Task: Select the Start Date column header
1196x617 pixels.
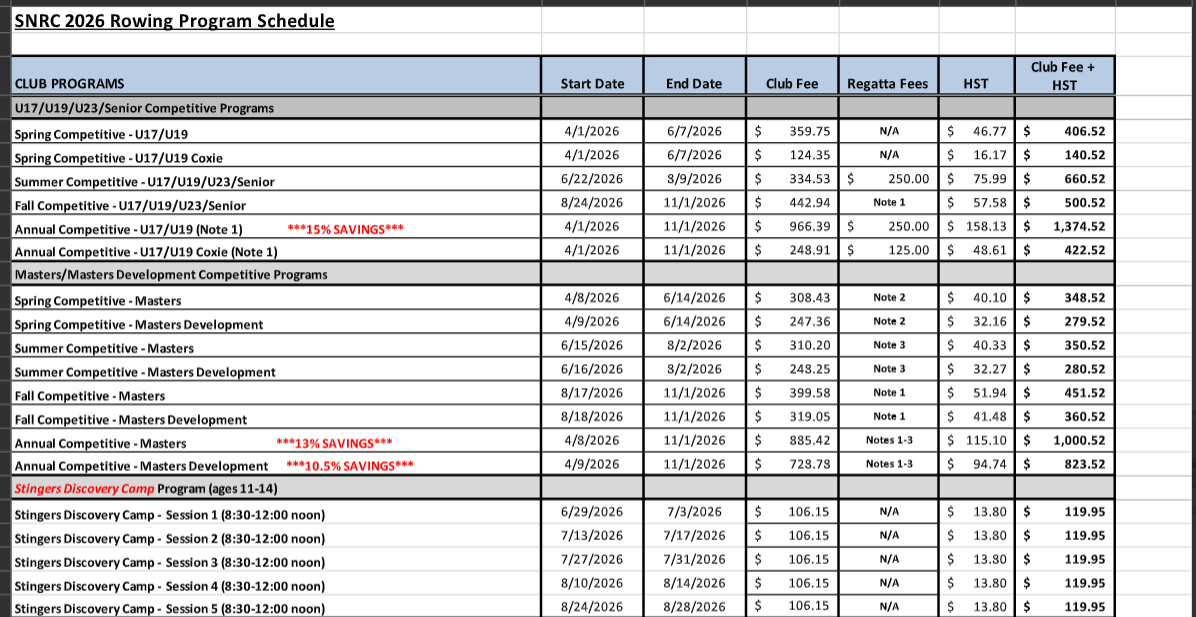Action: click(592, 84)
